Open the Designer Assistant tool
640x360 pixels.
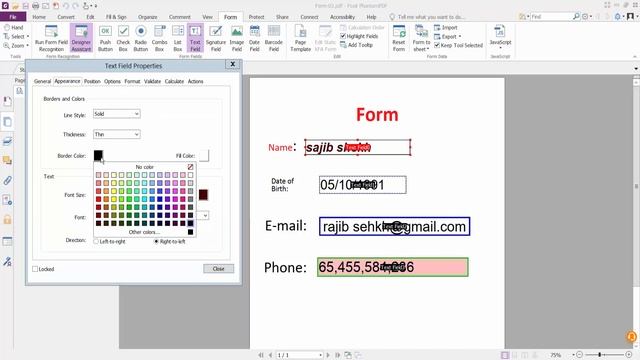click(x=81, y=38)
